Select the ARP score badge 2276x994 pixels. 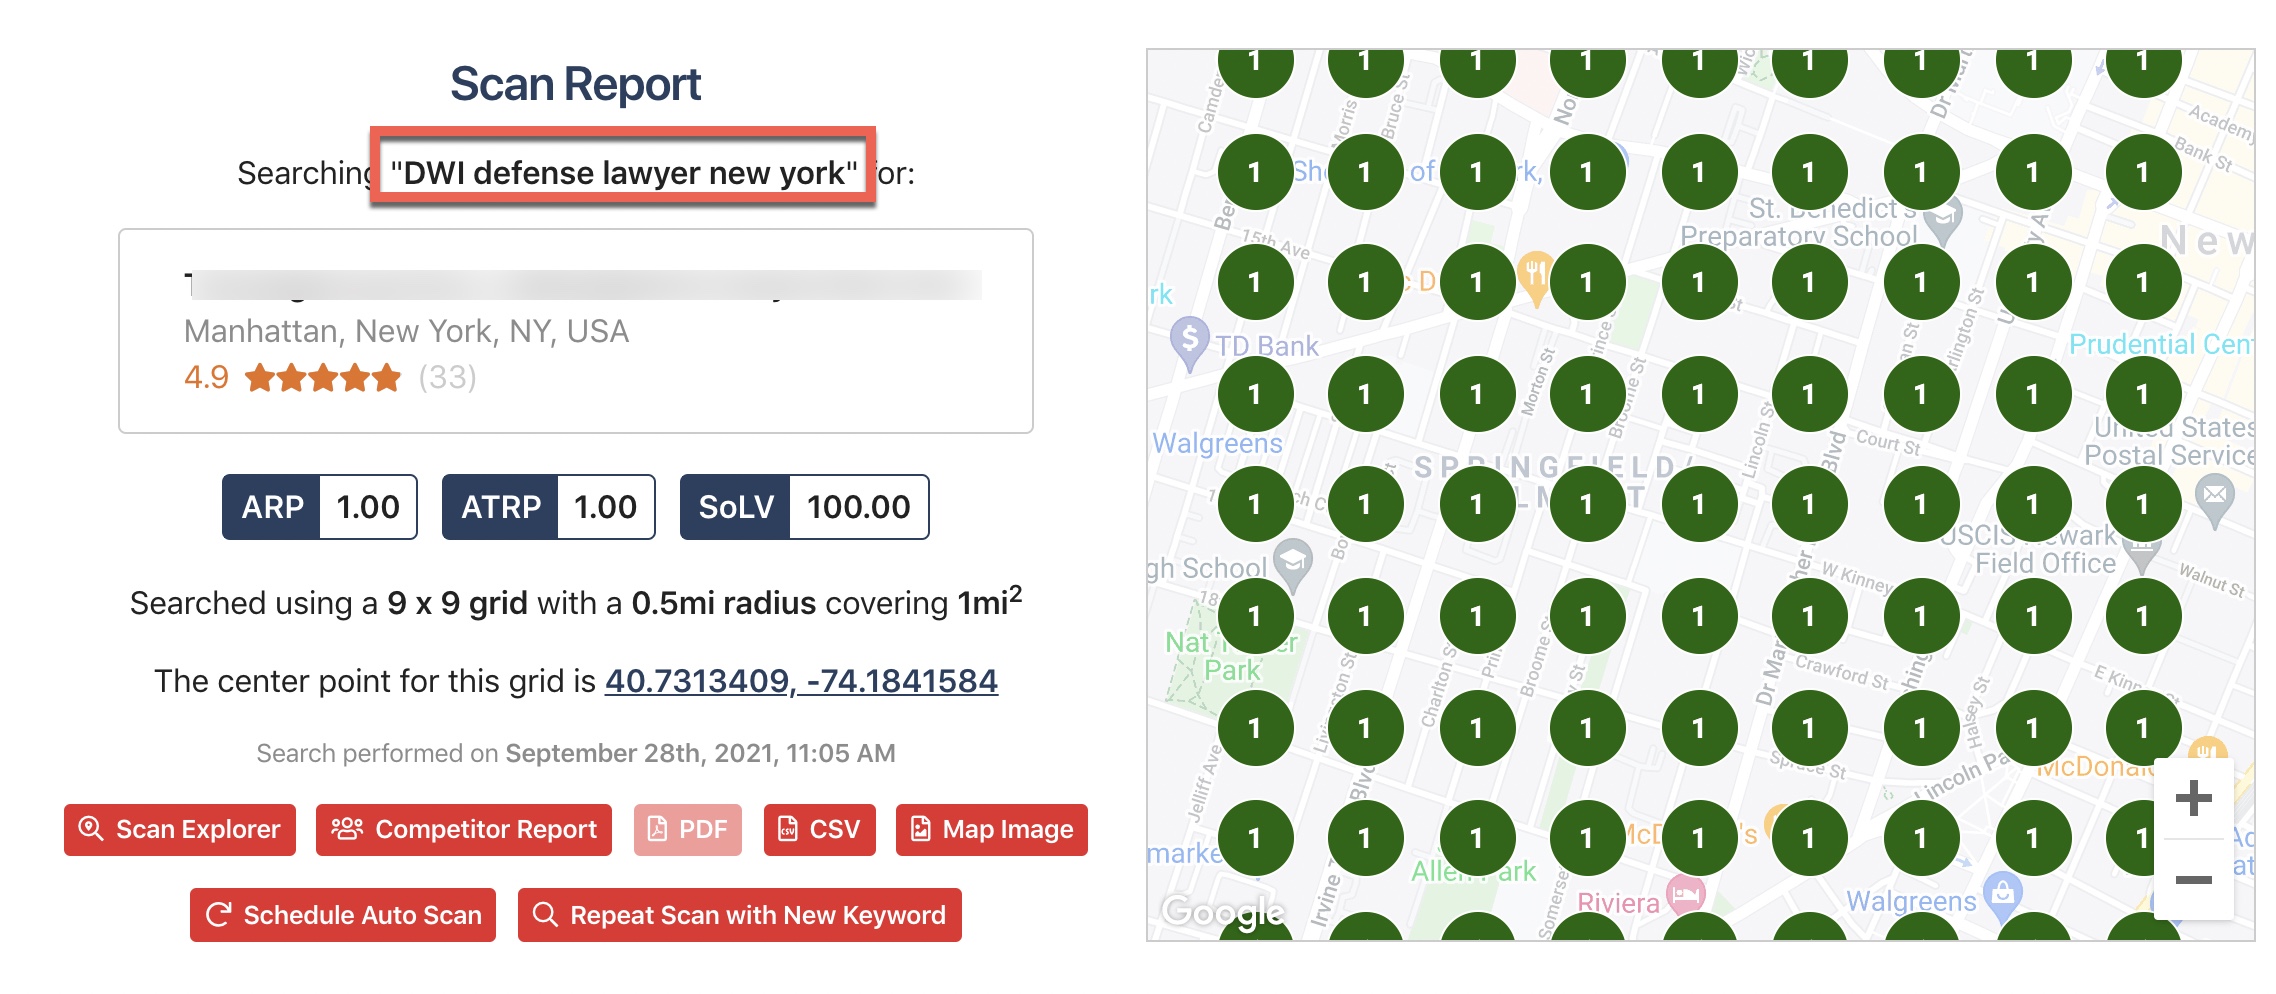pyautogui.click(x=319, y=507)
